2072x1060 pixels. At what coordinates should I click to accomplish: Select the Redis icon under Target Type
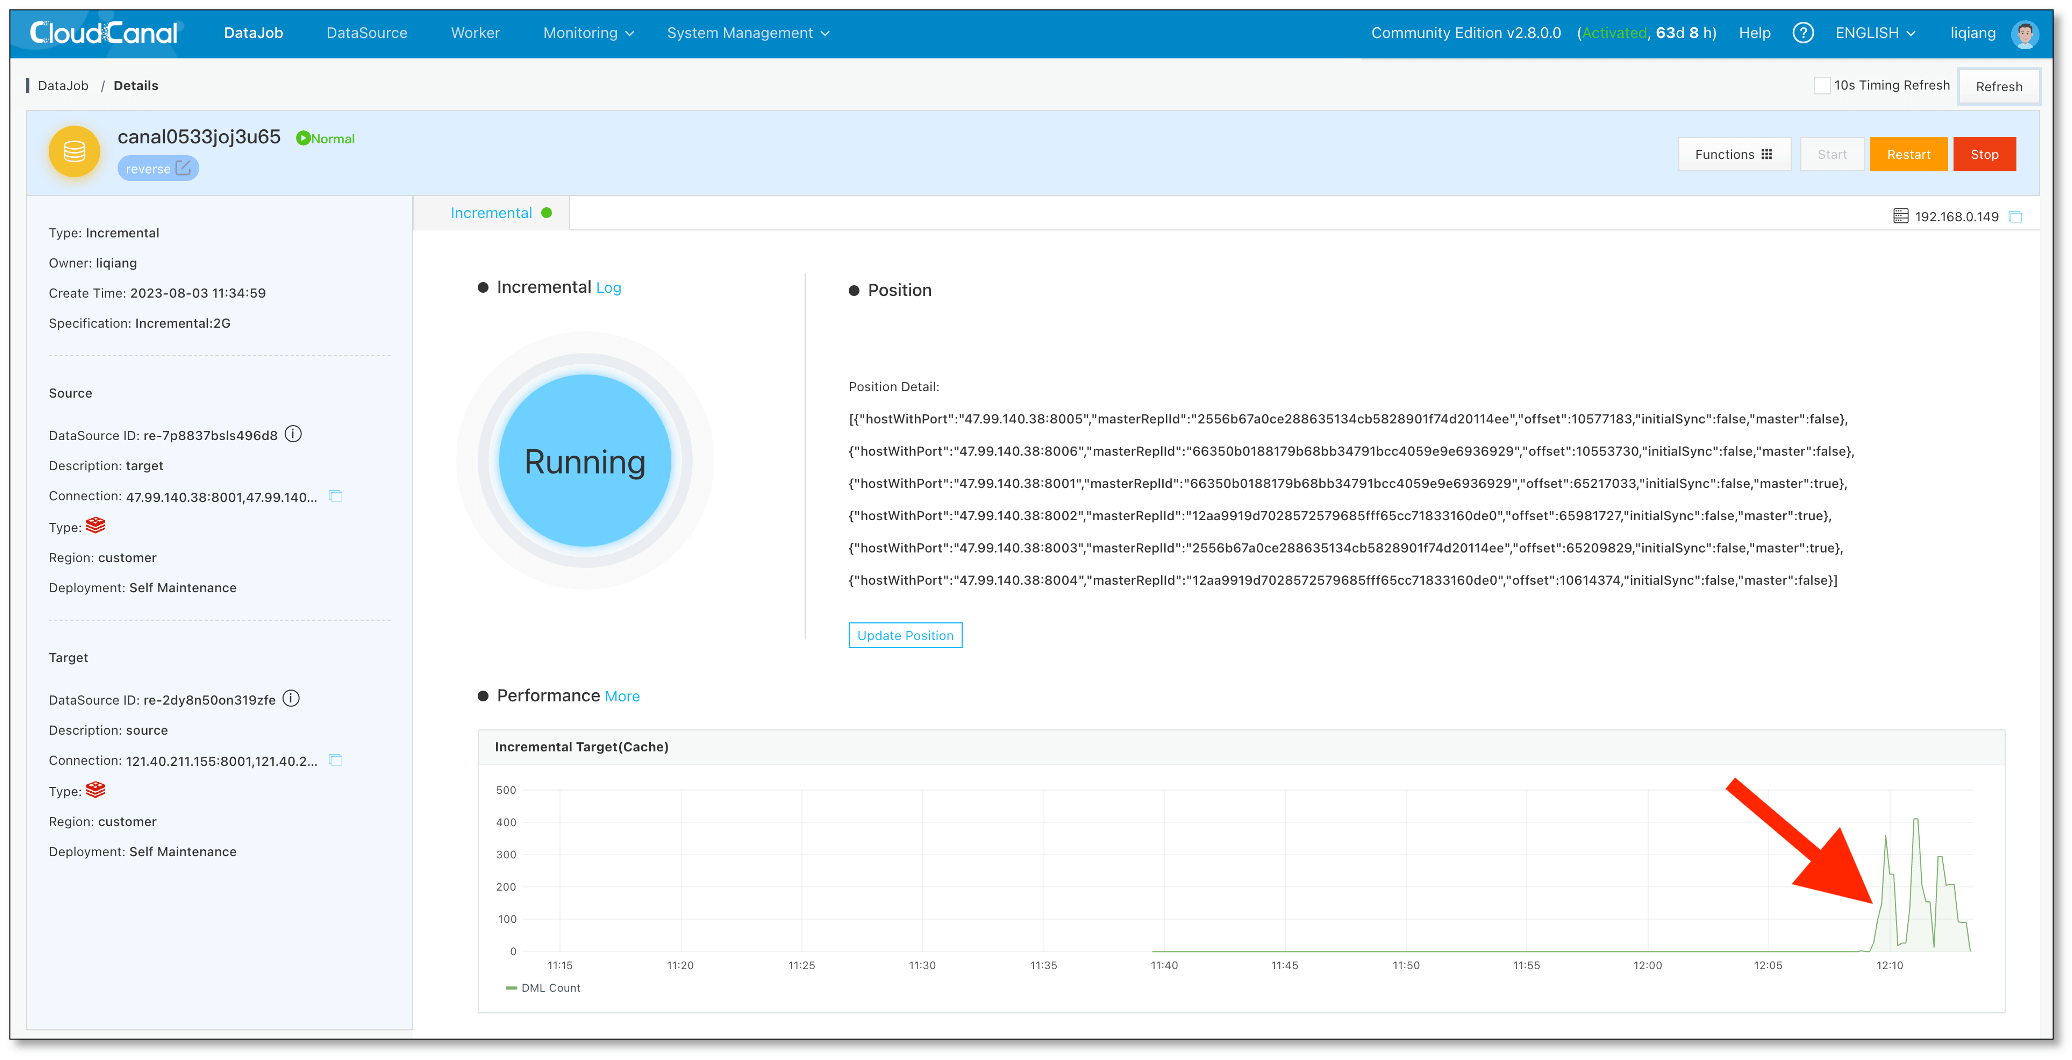pos(96,790)
